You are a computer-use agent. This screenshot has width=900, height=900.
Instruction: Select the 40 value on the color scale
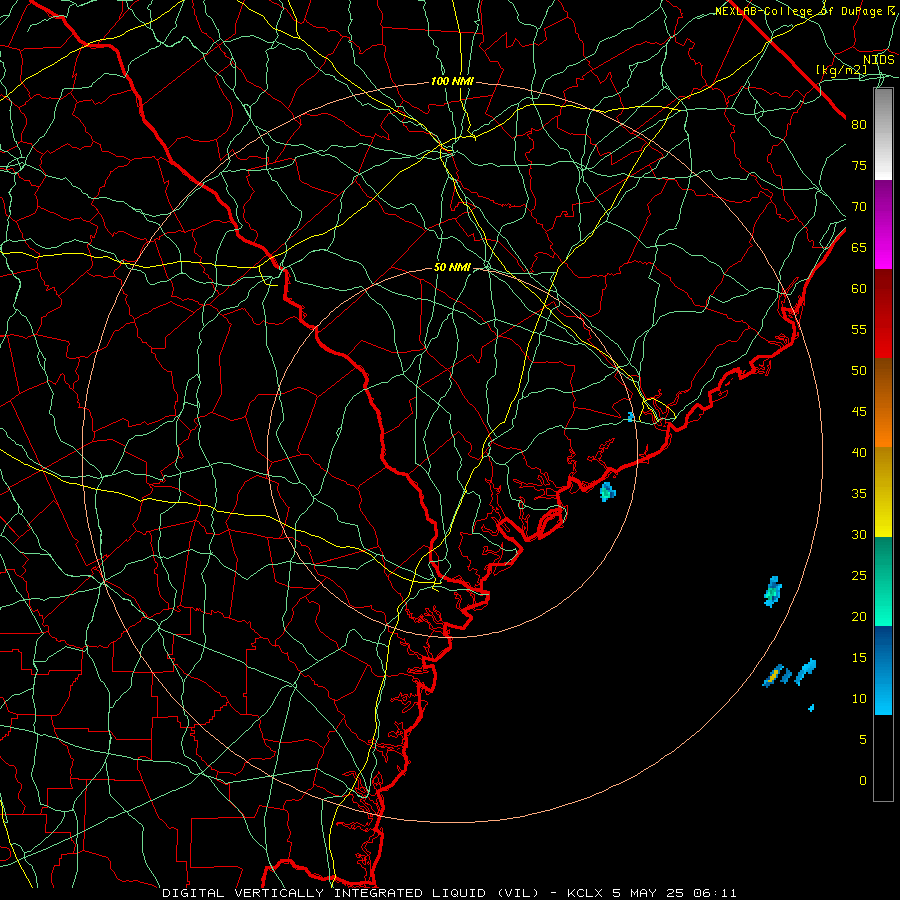point(859,452)
